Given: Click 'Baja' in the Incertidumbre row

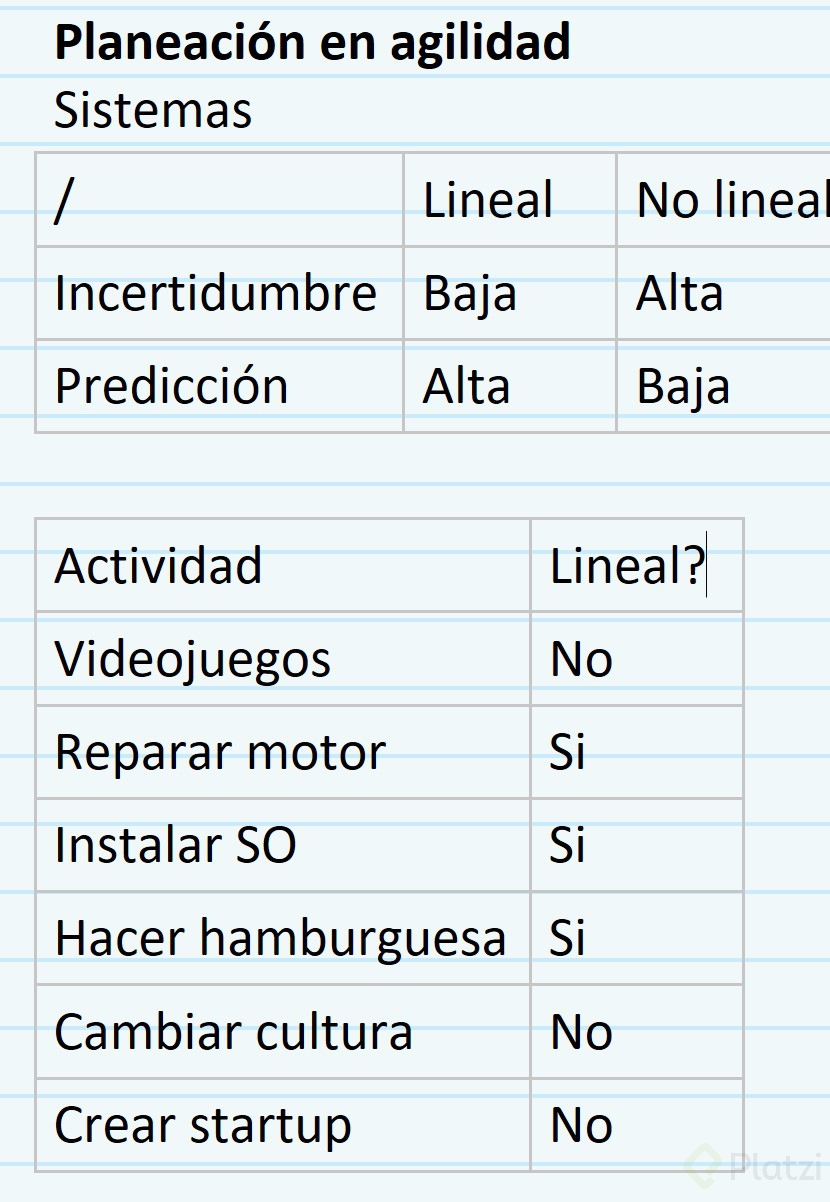Looking at the screenshot, I should pos(470,293).
